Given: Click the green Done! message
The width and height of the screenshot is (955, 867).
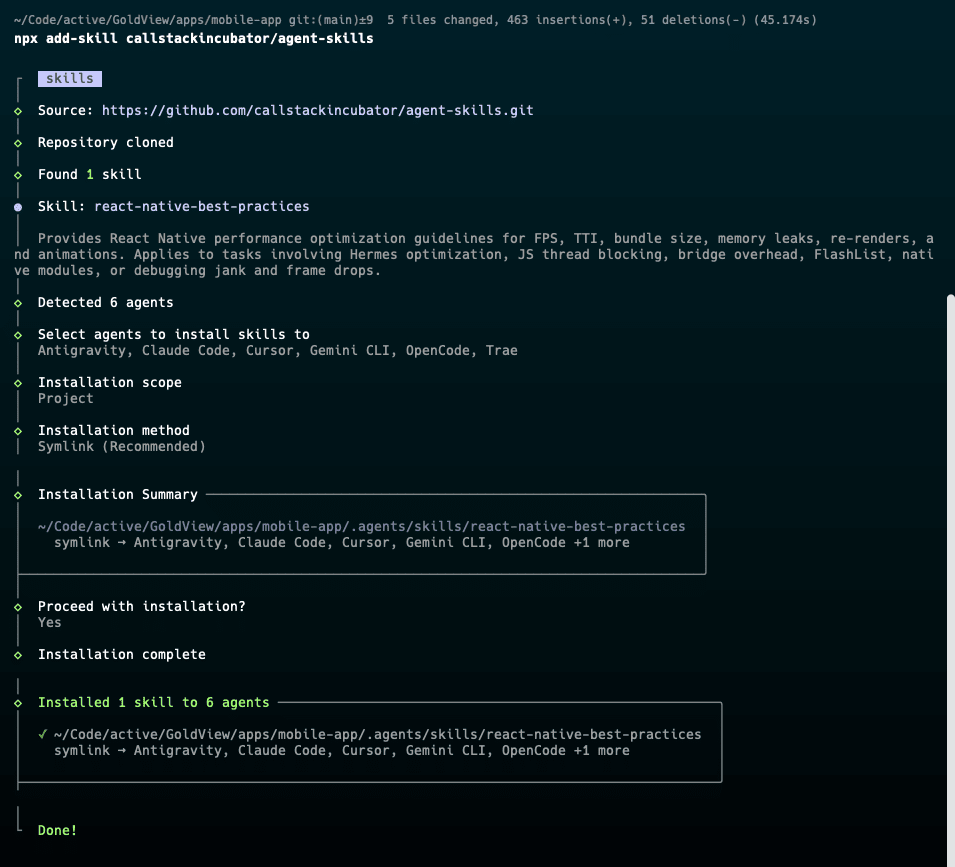Looking at the screenshot, I should pyautogui.click(x=57, y=831).
